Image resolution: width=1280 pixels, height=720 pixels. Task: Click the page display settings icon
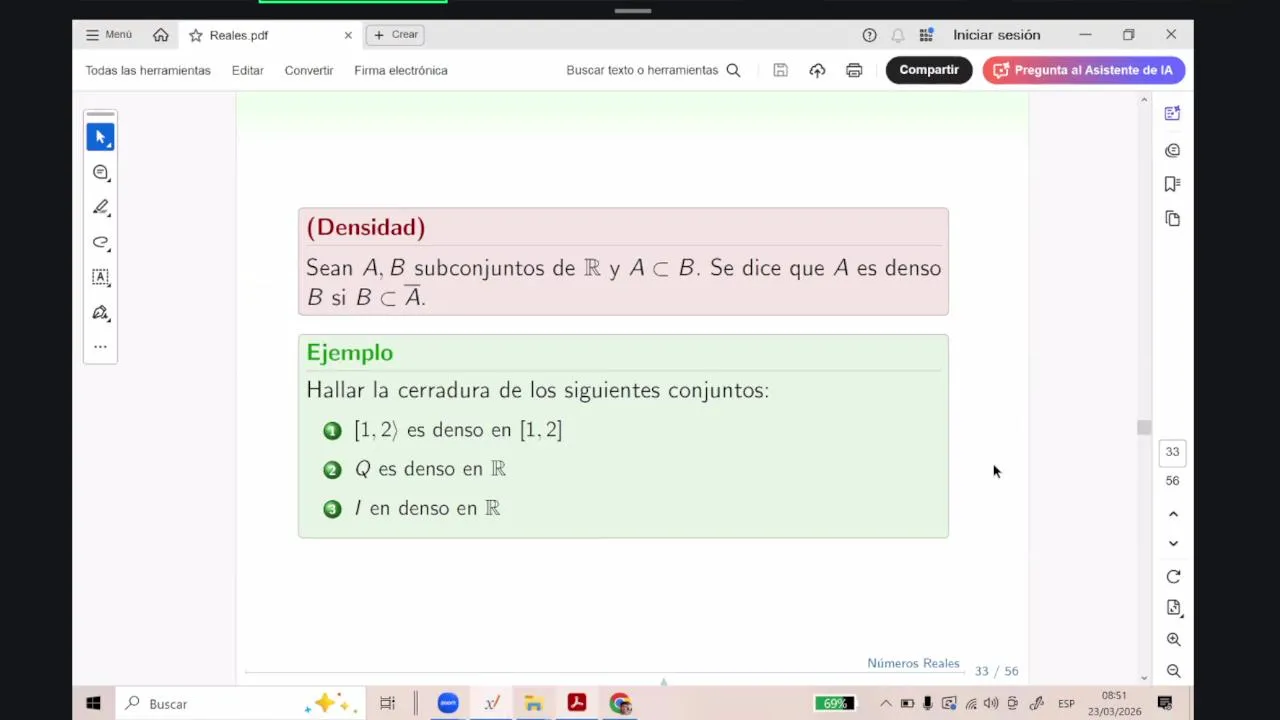tap(1173, 608)
